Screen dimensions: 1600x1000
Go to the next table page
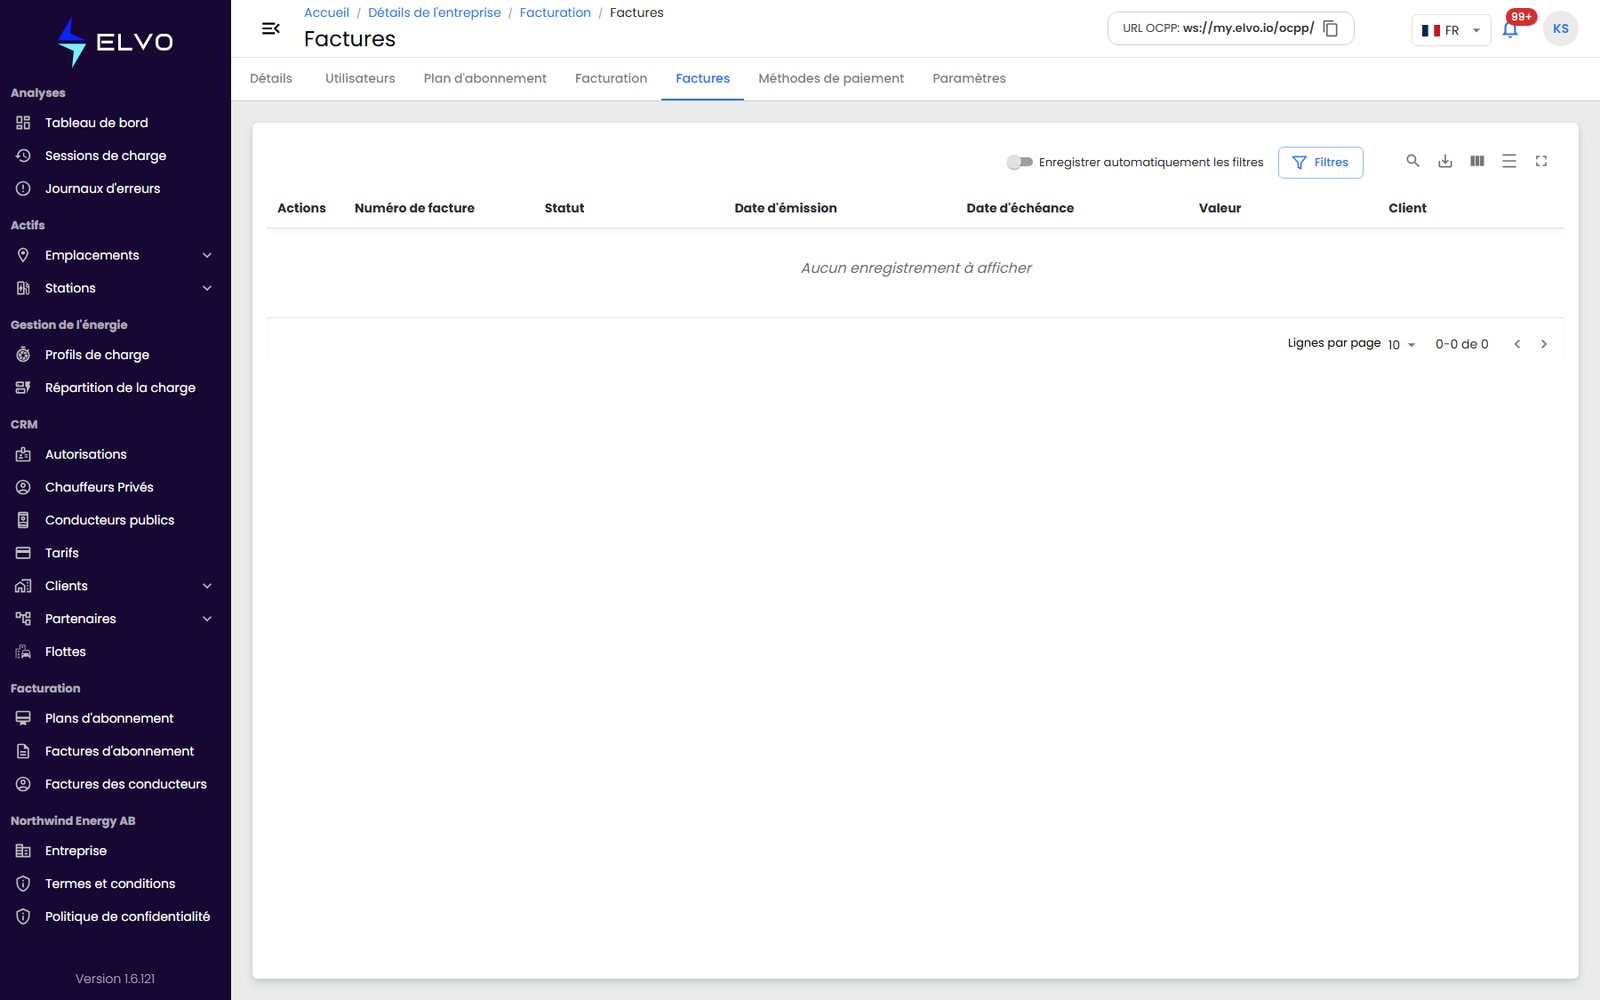(1544, 344)
